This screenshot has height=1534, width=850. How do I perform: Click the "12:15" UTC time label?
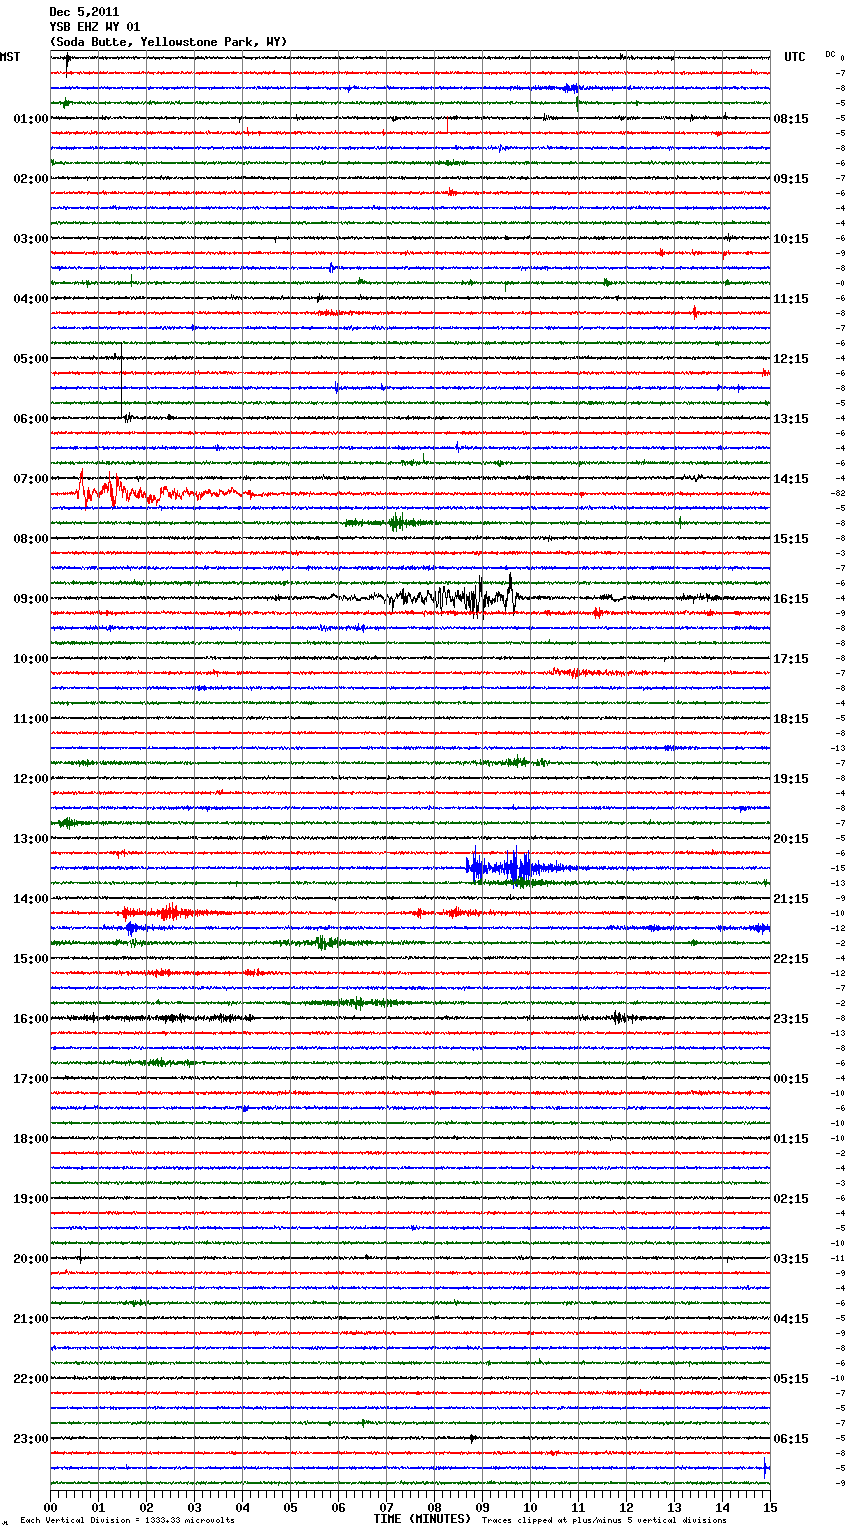[x=791, y=359]
